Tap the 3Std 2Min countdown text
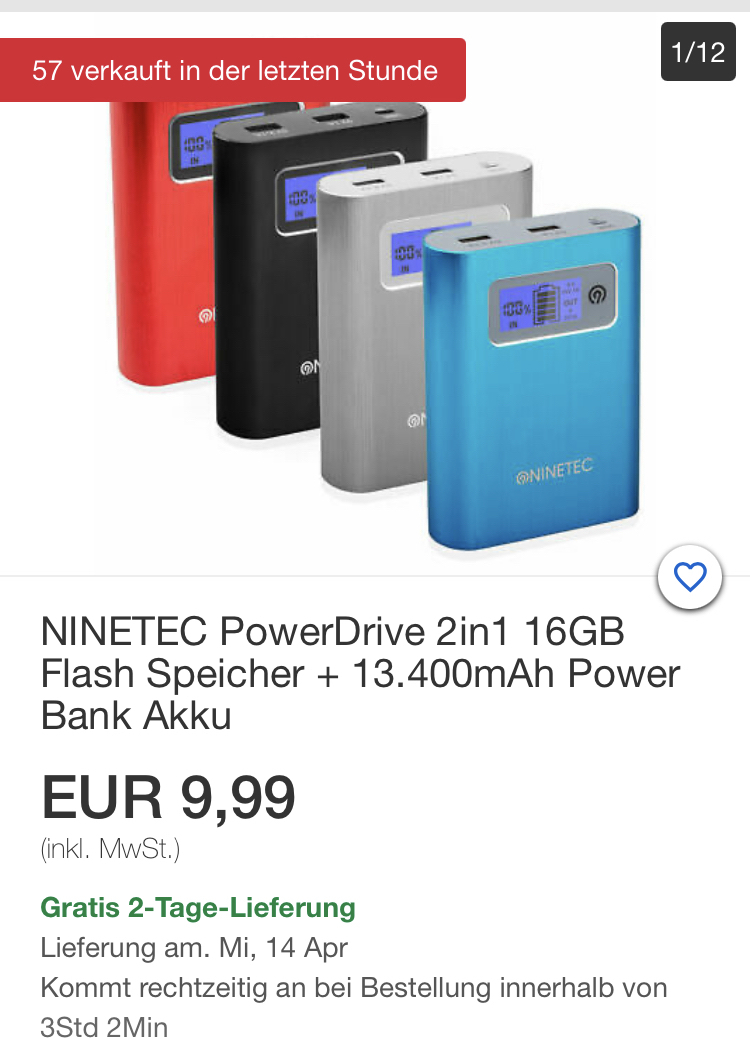This screenshot has height=1061, width=750. coord(104,1027)
